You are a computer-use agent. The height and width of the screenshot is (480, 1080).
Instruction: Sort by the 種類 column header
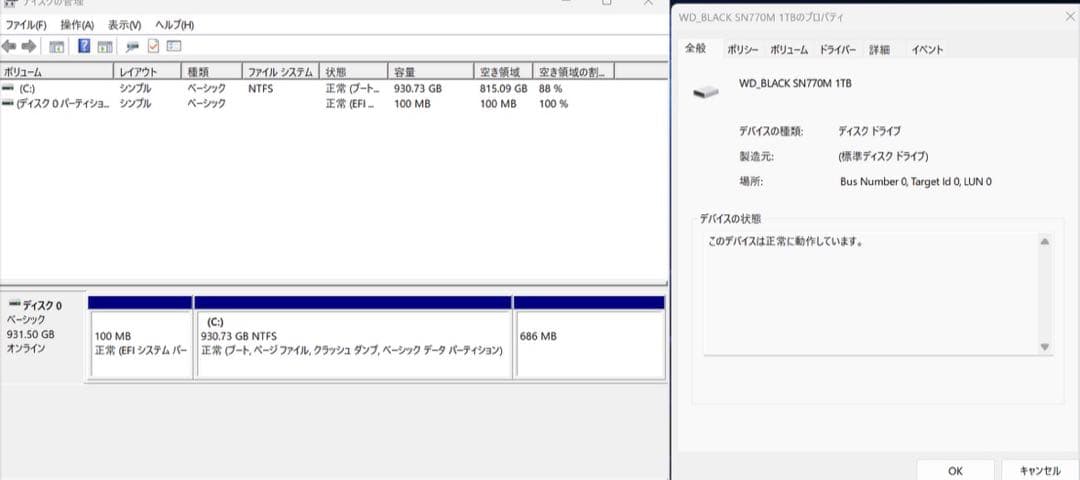click(211, 72)
